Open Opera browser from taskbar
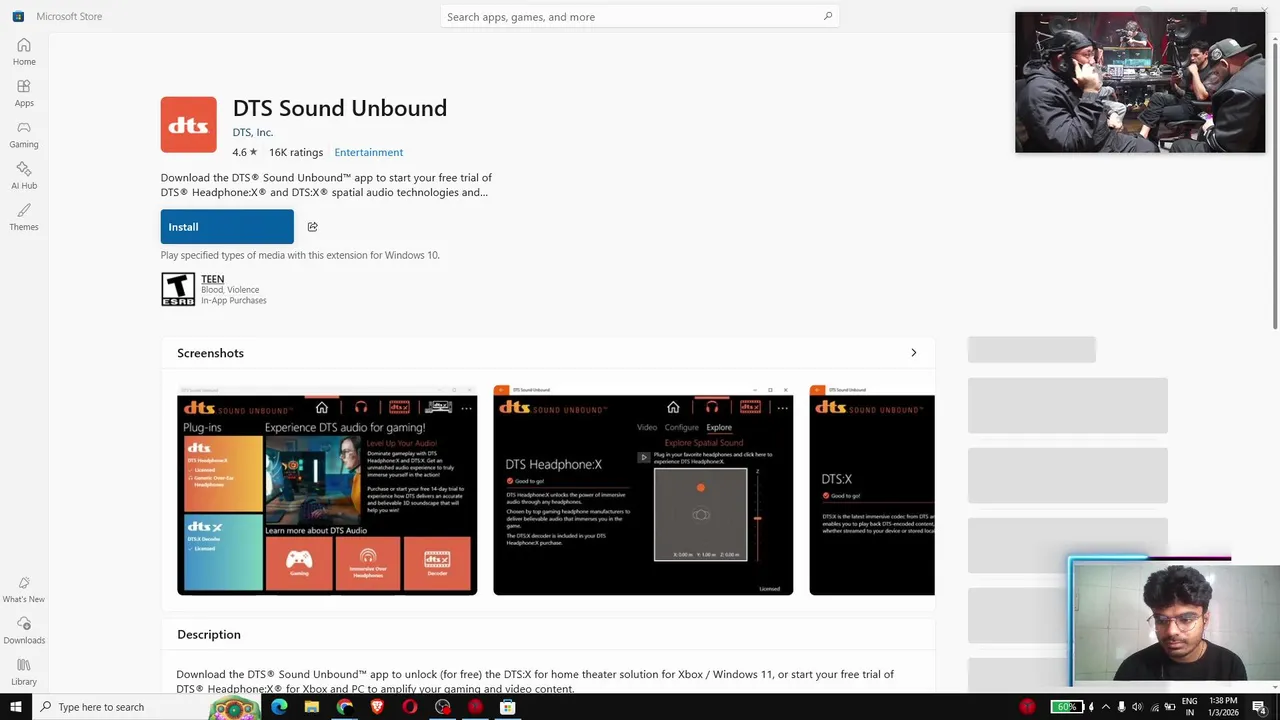The width and height of the screenshot is (1280, 720). [410, 707]
